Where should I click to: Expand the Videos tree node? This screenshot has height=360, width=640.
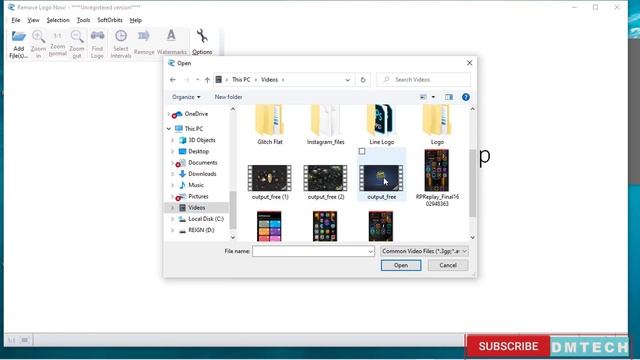pos(173,208)
